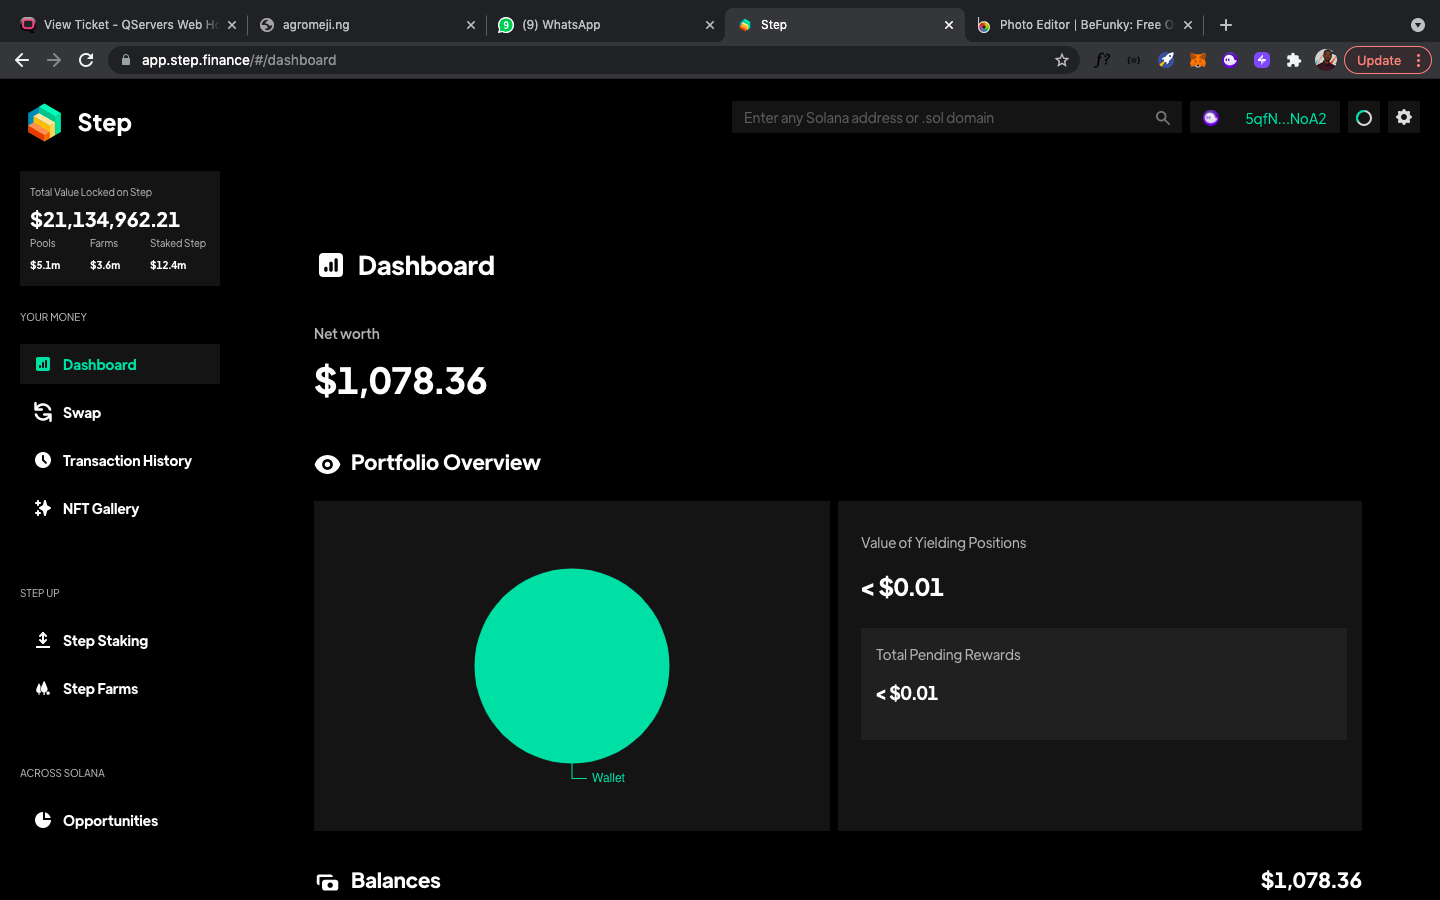The image size is (1440, 900).
Task: Click the purple plus extension icon
Action: (x=1262, y=60)
